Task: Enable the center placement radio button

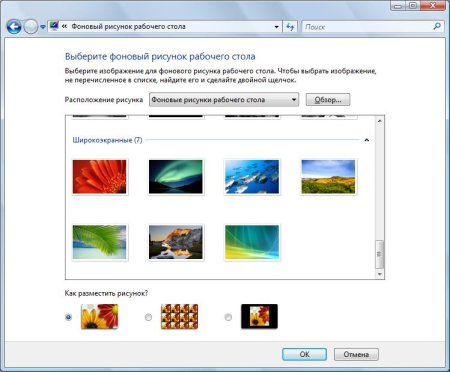Action: [228, 317]
